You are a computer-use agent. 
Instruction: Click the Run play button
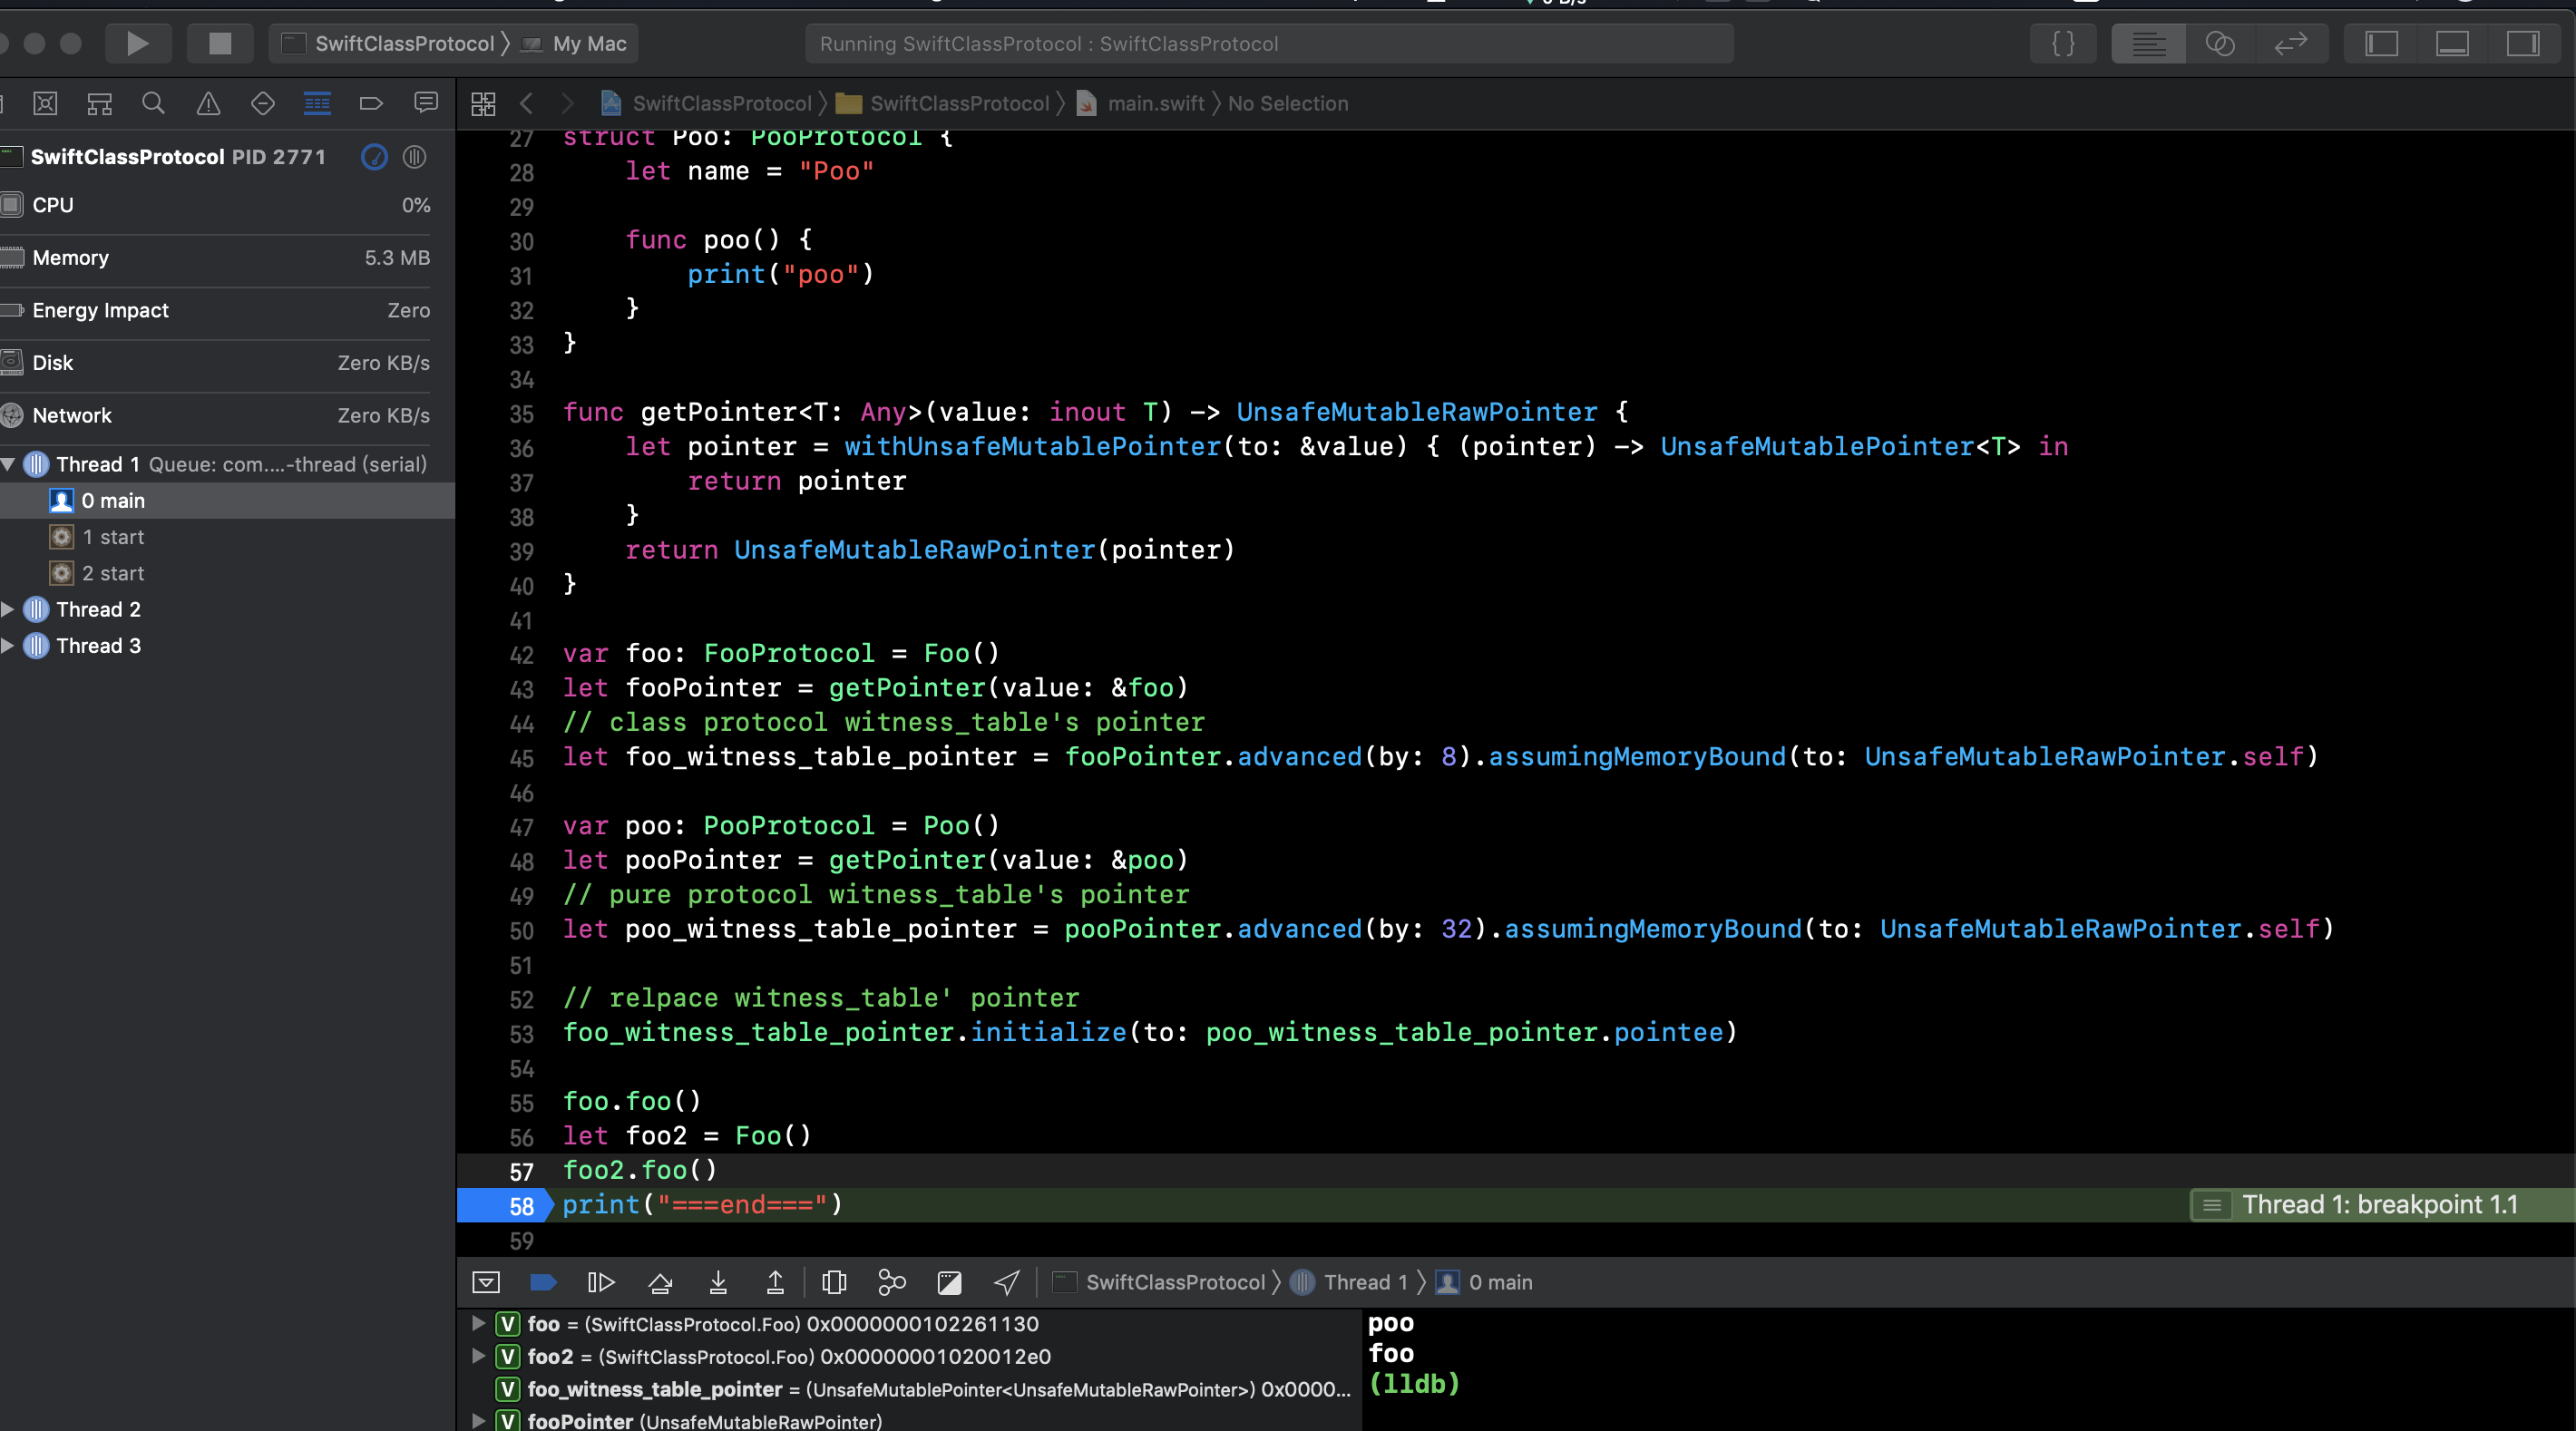click(138, 43)
